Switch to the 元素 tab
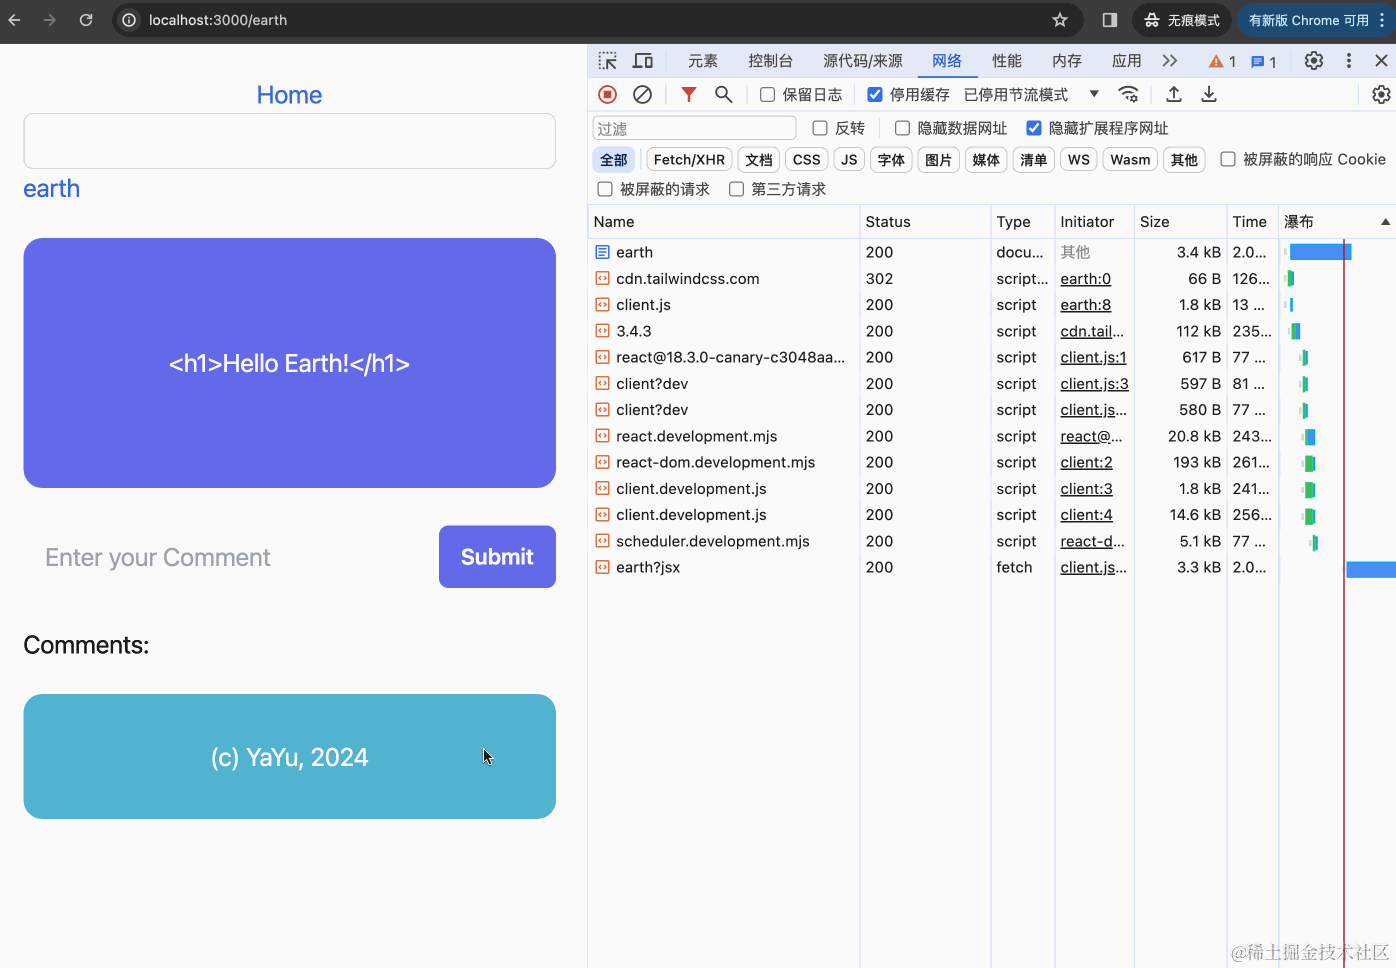 703,60
